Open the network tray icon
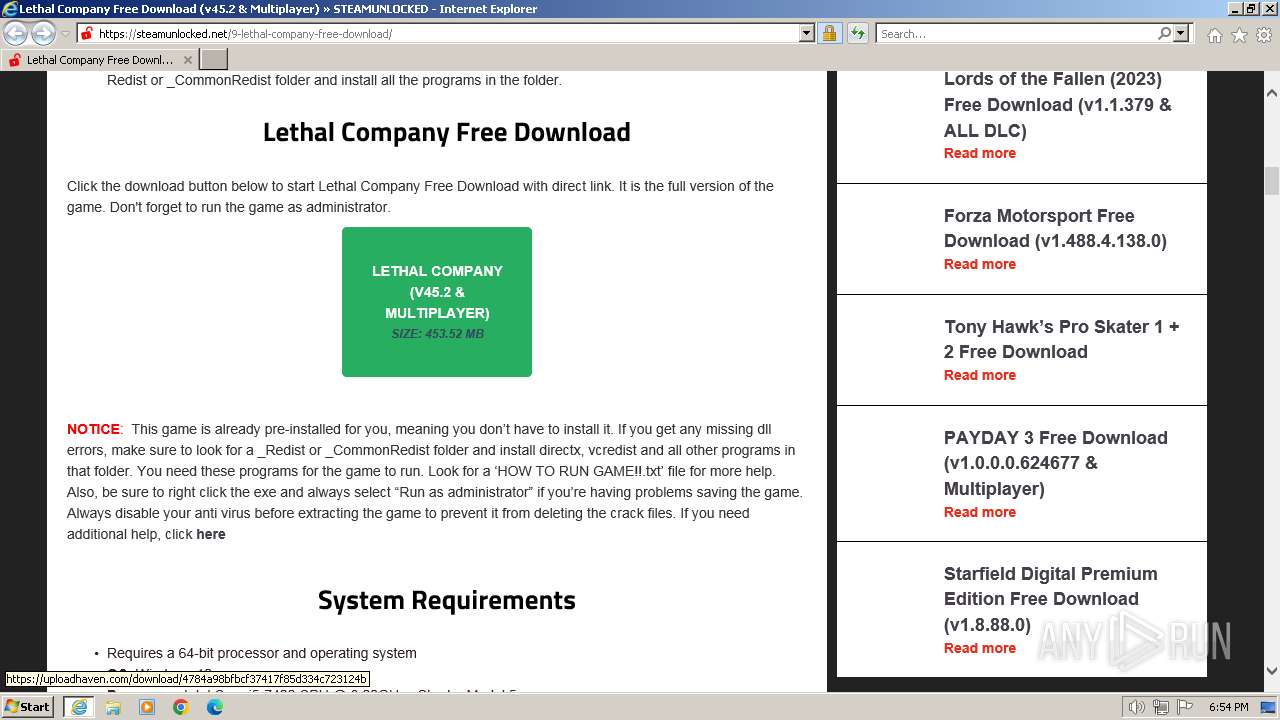 (x=1162, y=707)
